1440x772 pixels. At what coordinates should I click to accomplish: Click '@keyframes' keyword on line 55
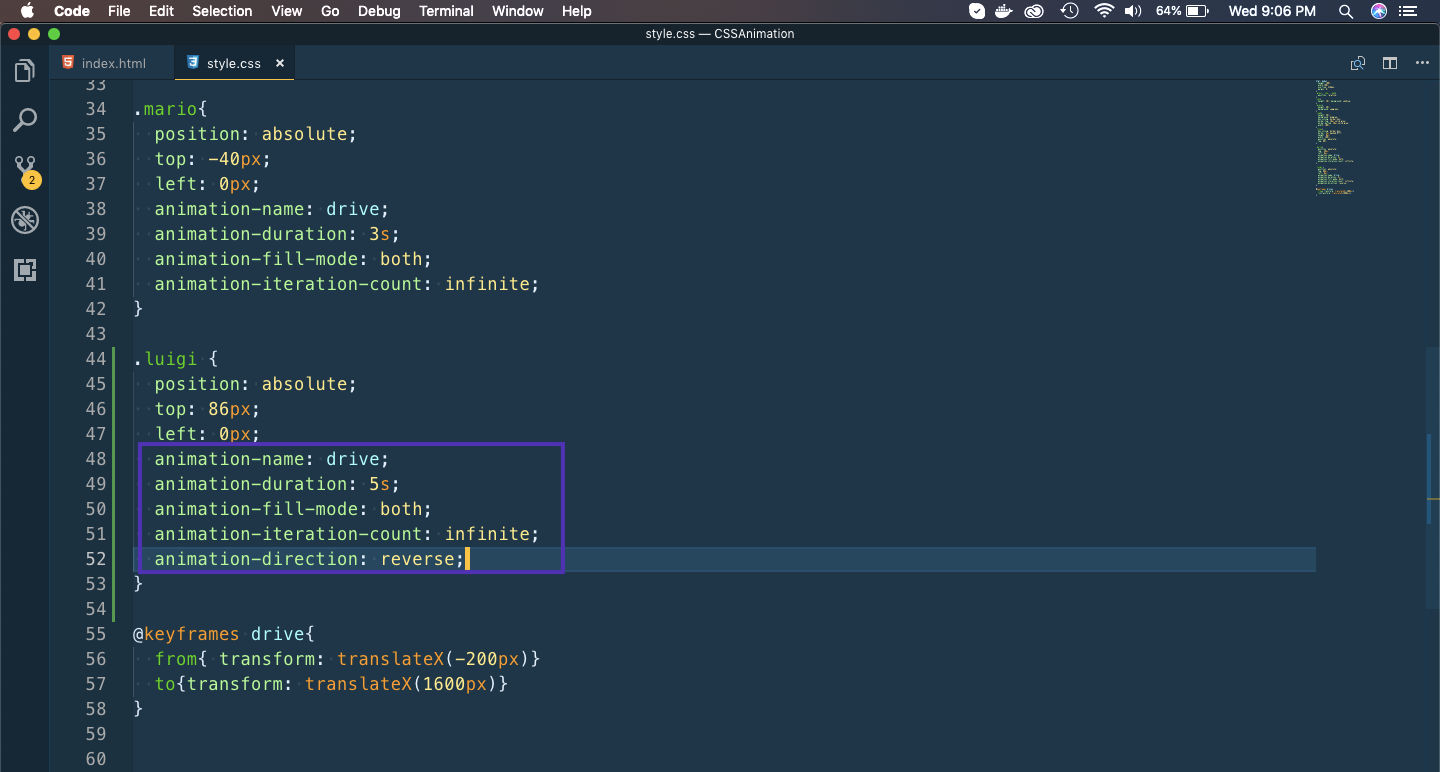pyautogui.click(x=186, y=634)
